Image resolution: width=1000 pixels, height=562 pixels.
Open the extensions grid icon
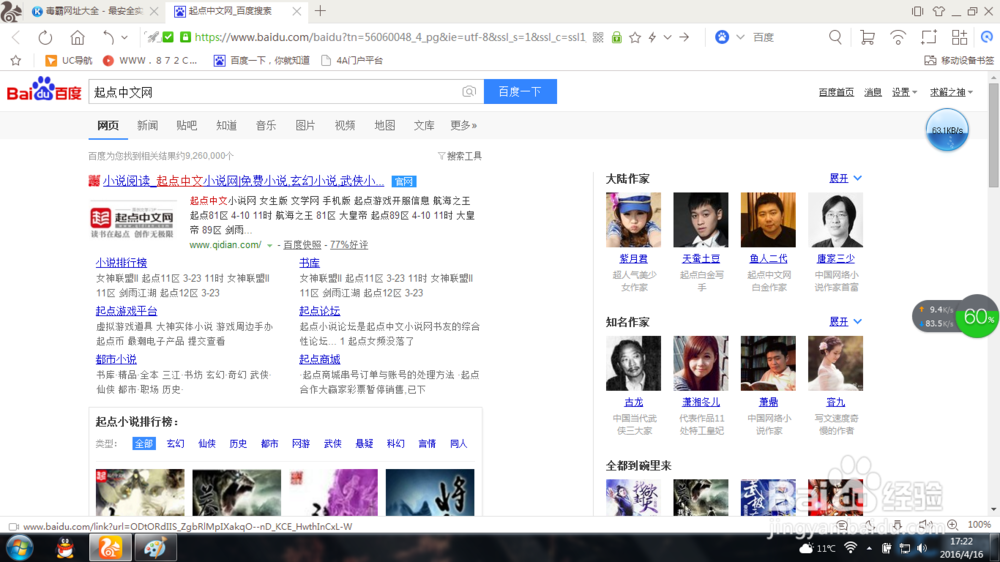coord(959,38)
